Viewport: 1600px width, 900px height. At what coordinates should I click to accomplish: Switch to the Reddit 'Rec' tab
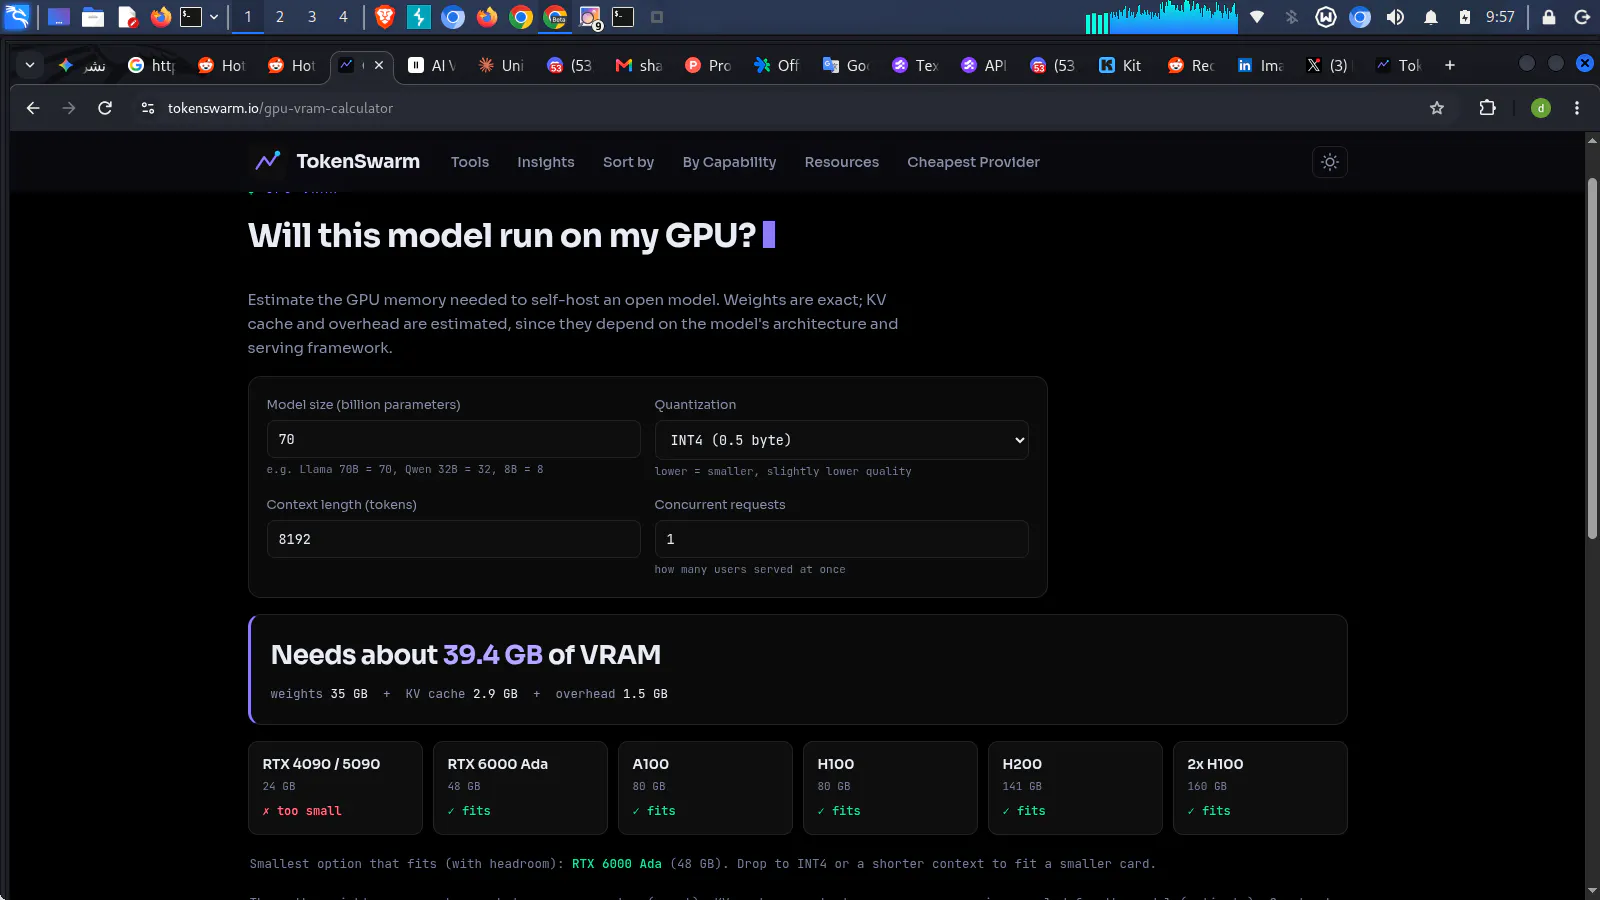1190,65
